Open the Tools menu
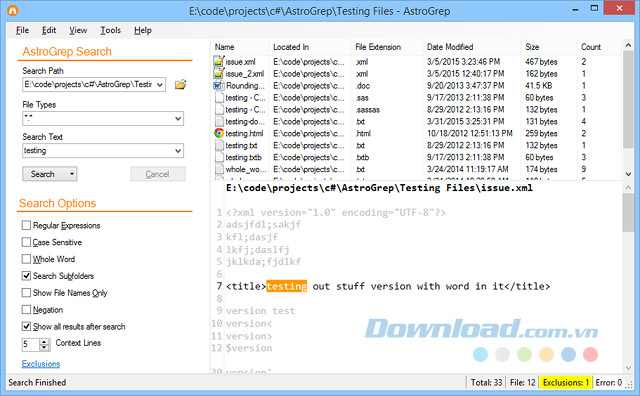The image size is (640, 396). point(111,30)
